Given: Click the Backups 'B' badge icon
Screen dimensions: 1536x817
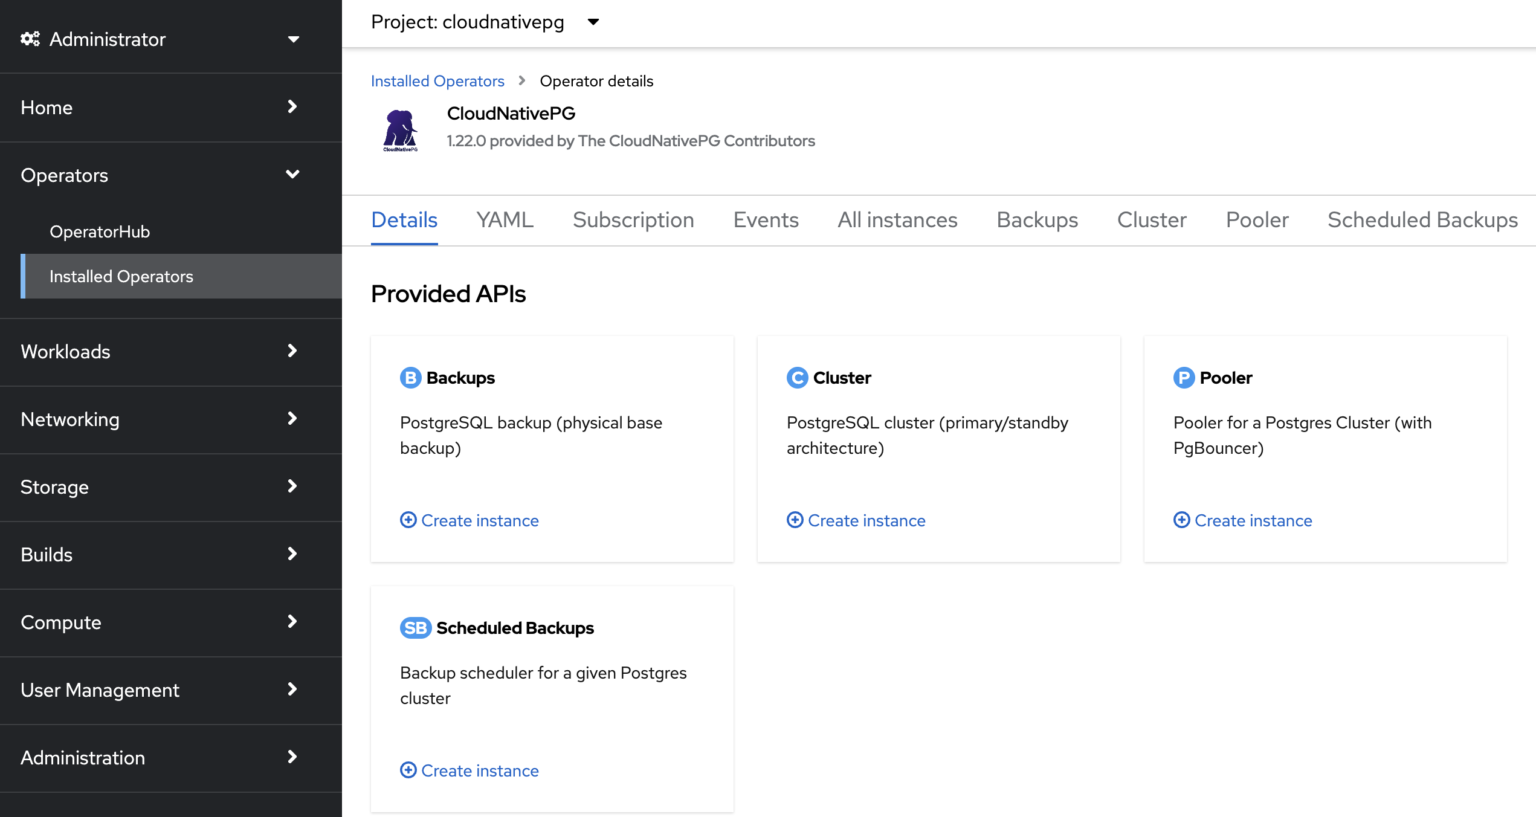Looking at the screenshot, I should (x=410, y=378).
